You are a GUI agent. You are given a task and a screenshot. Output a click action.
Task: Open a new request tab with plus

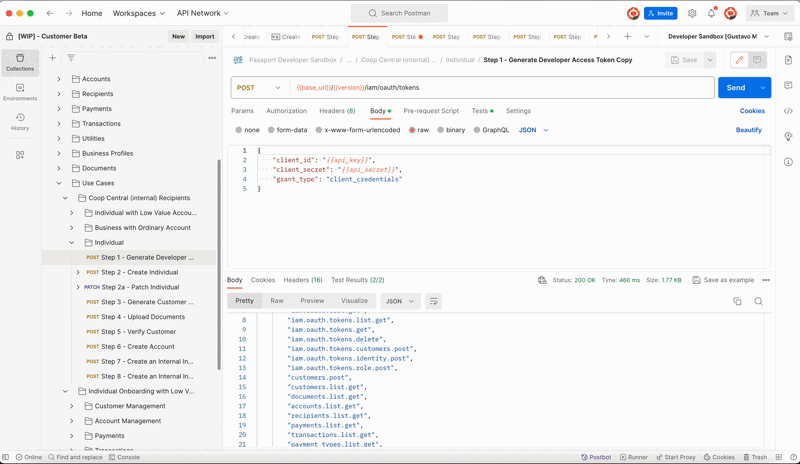point(628,36)
